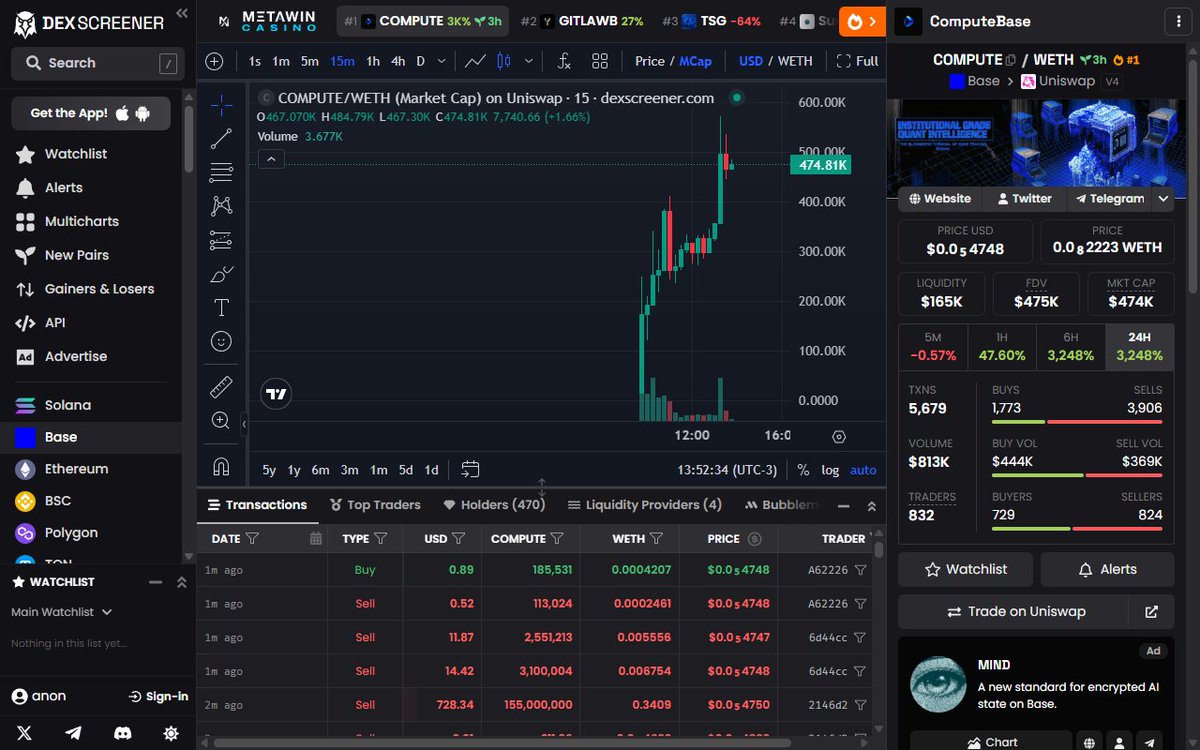Open the chart layout grid selector
The image size is (1200, 750).
tap(600, 61)
